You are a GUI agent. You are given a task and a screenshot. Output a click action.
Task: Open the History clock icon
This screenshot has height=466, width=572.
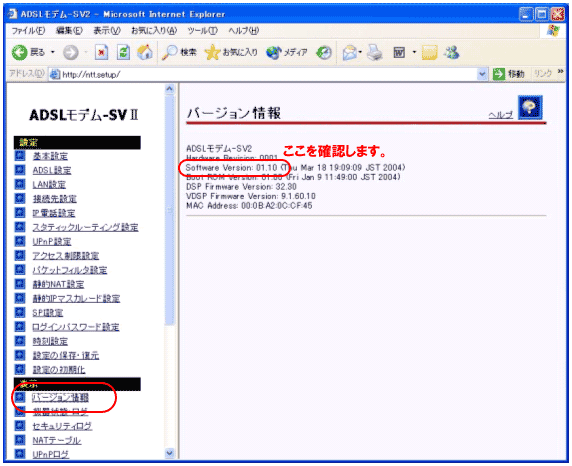coord(324,53)
